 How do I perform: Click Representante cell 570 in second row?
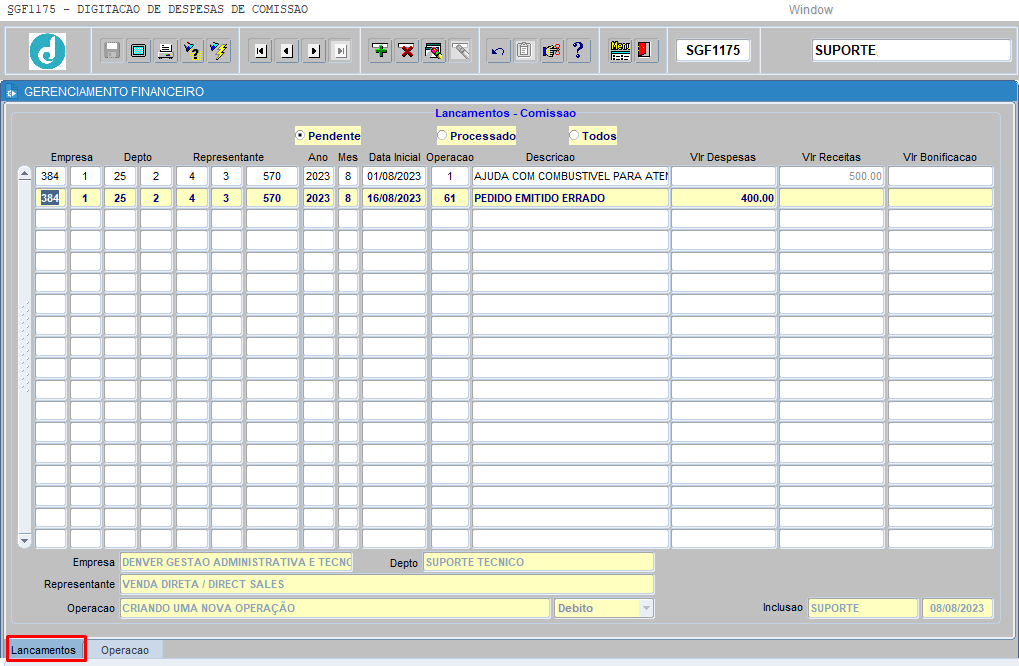click(272, 198)
